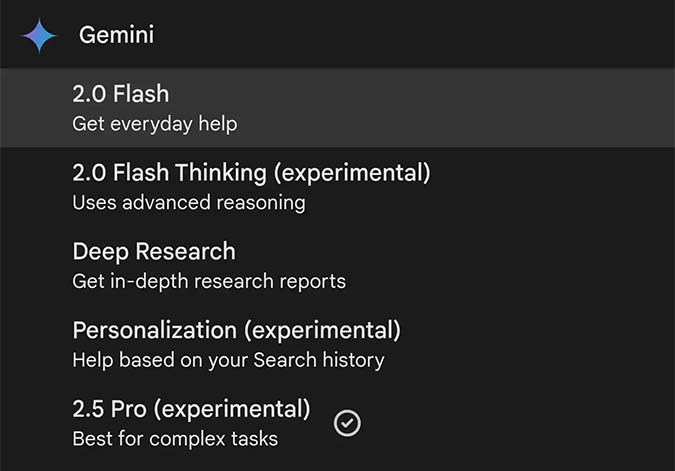
Task: Click the word "Flash" in the first model title
Action: (x=140, y=94)
